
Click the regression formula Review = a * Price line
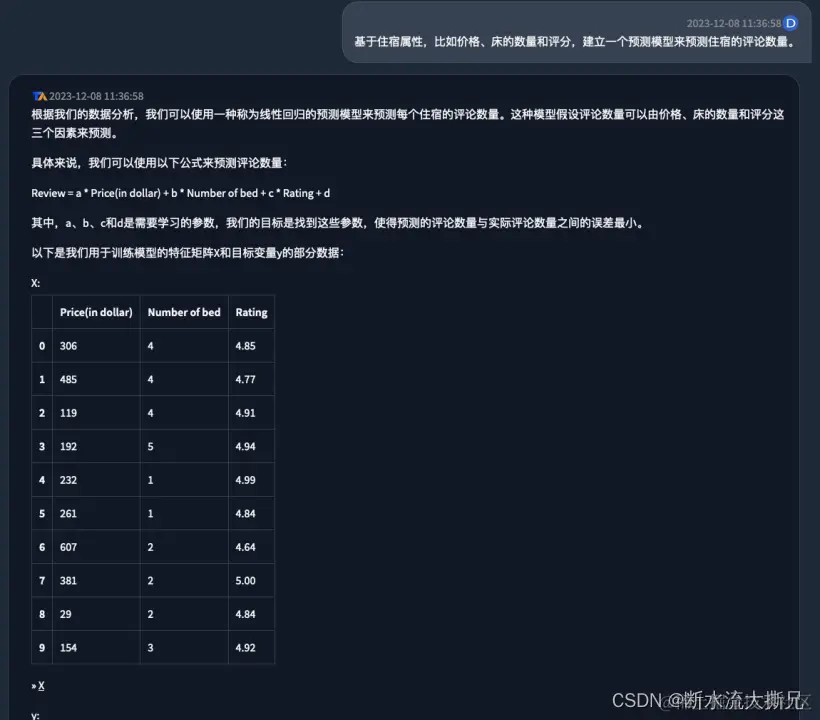(180, 193)
